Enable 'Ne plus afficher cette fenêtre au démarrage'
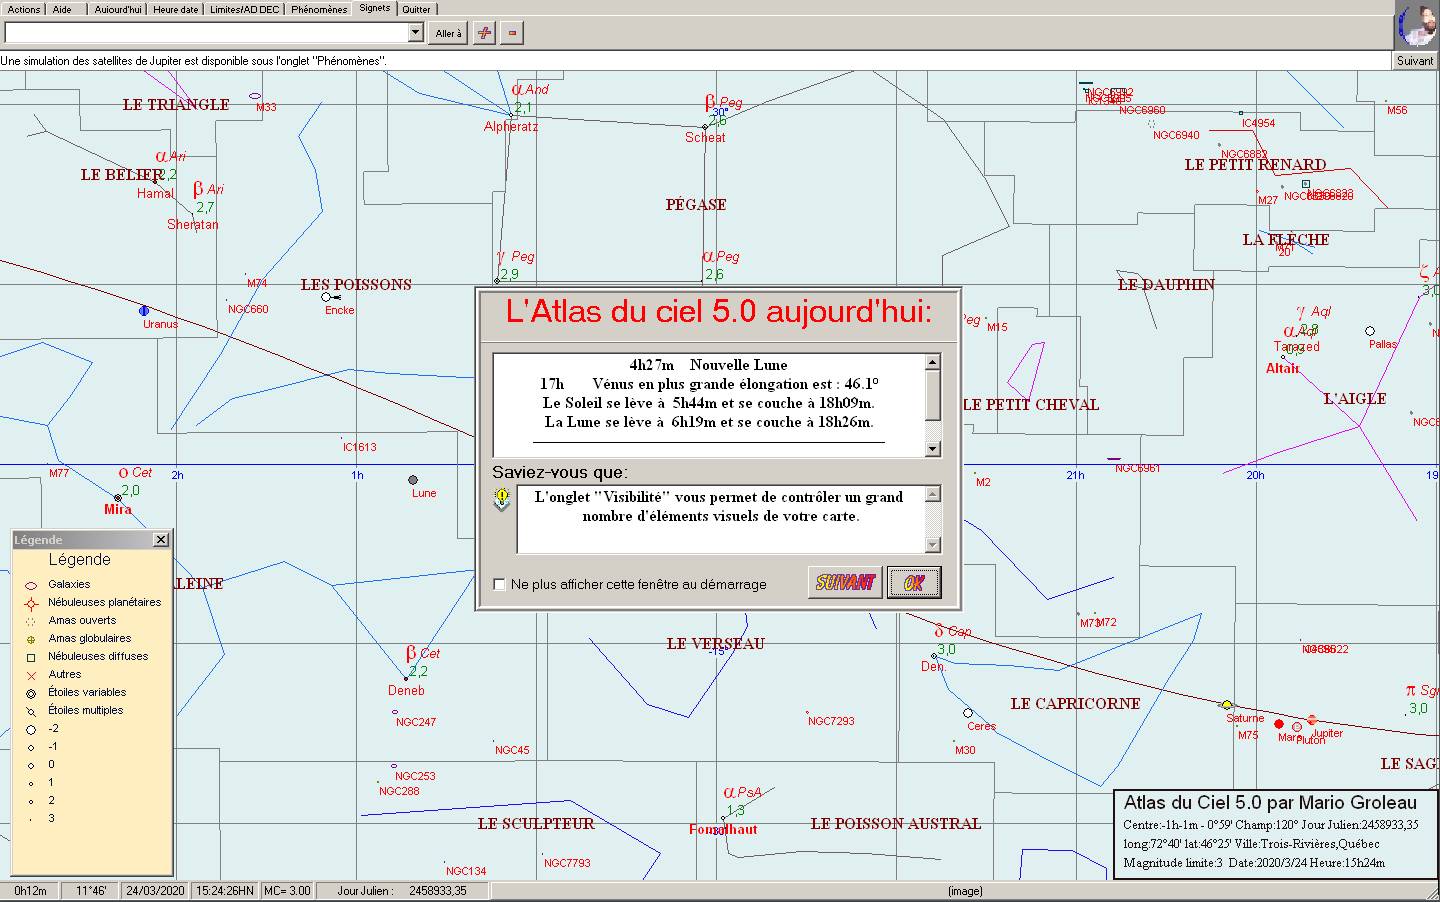The image size is (1440, 902). point(500,584)
